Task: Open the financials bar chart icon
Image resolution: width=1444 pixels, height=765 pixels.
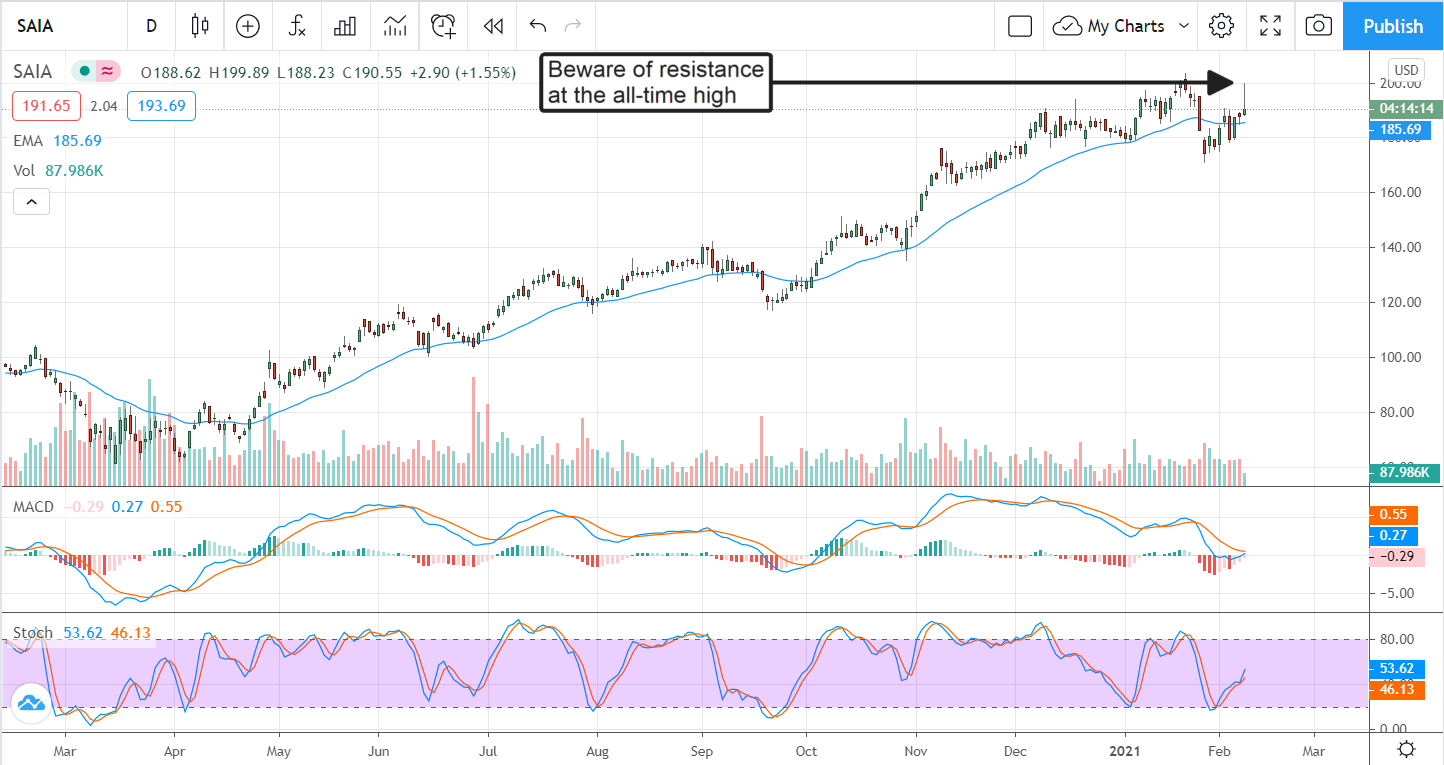Action: pyautogui.click(x=345, y=26)
